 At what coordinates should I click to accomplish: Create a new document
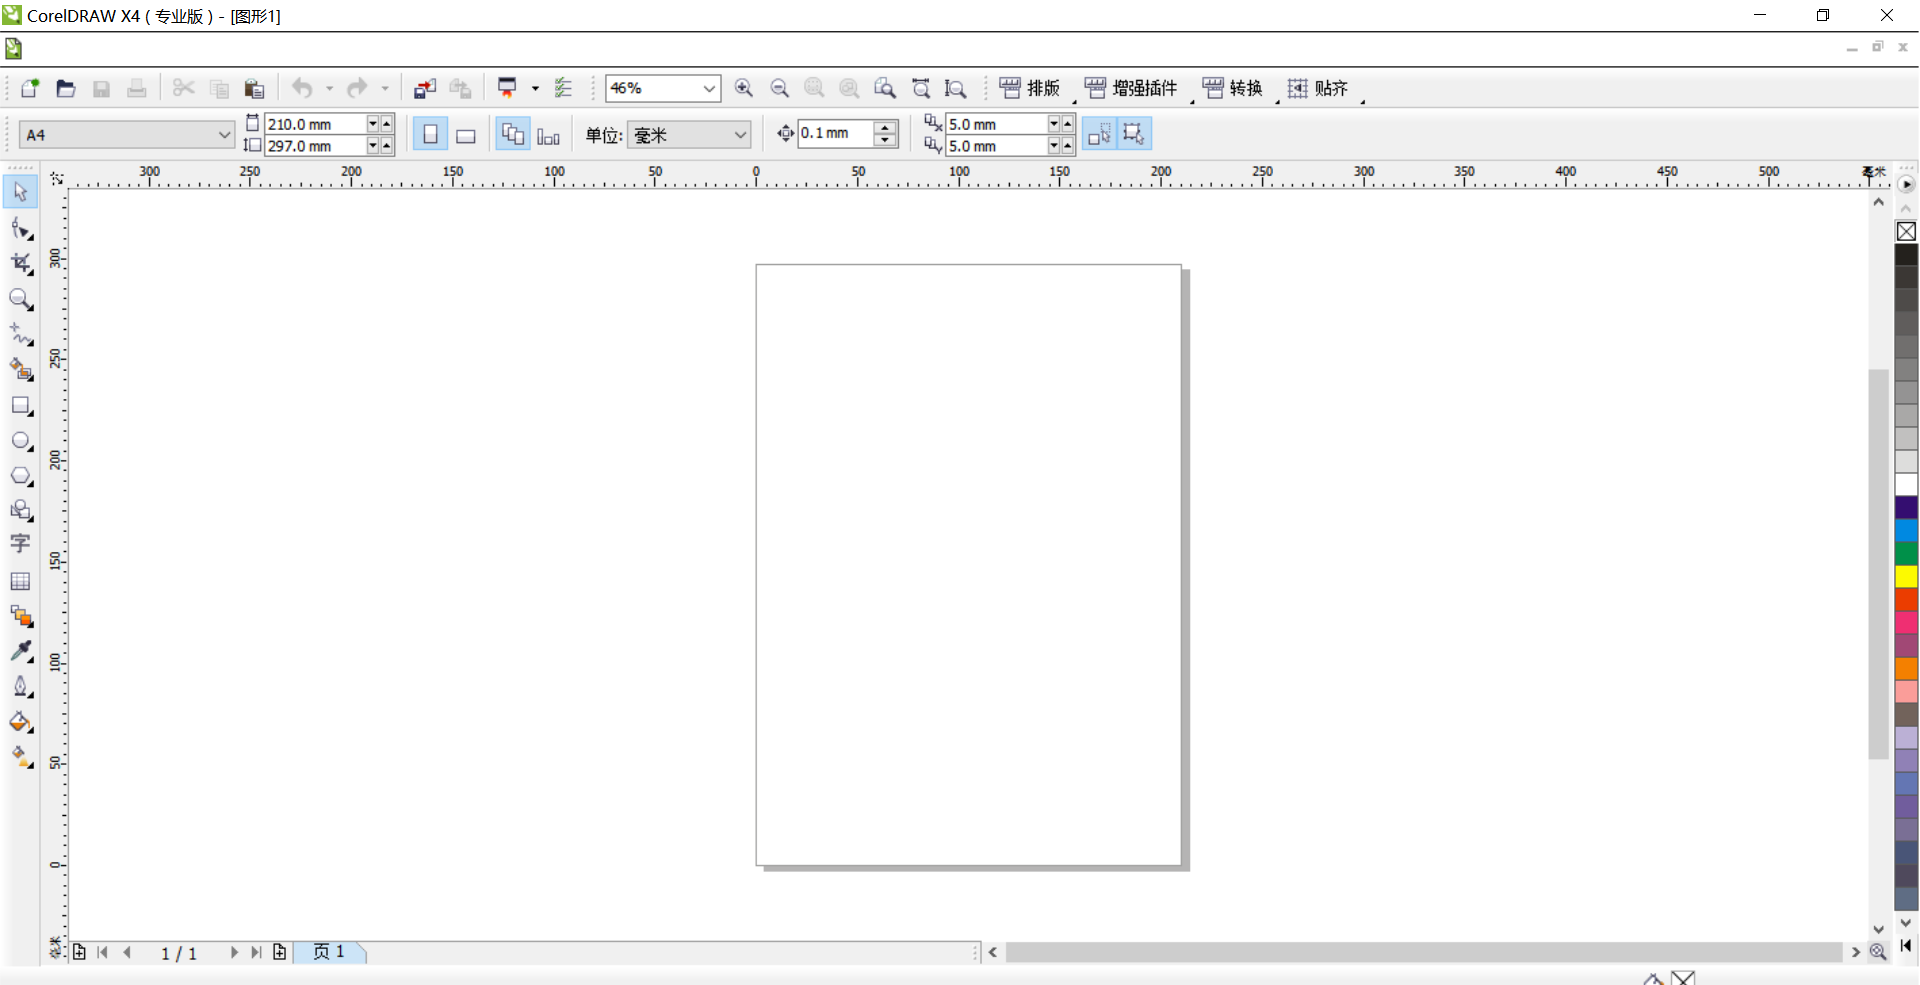(x=30, y=88)
